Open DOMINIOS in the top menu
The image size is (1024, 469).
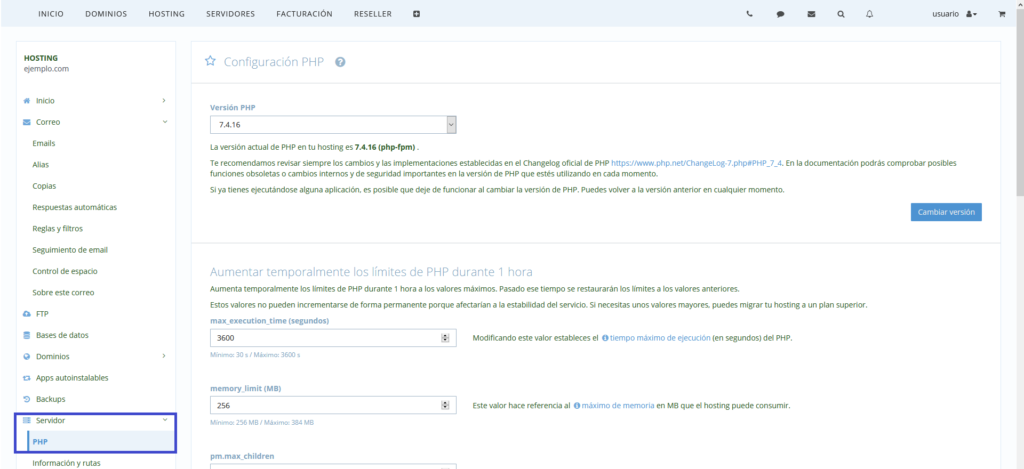tap(106, 14)
